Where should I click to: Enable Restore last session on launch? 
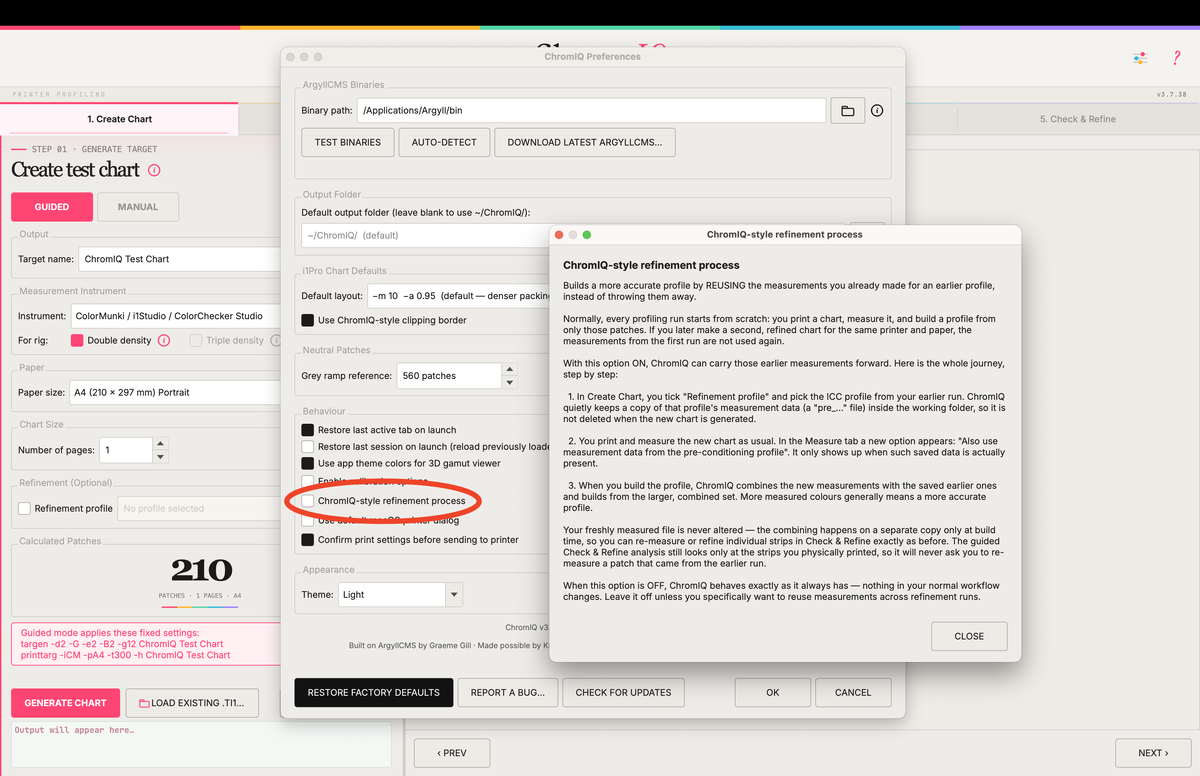(x=308, y=446)
